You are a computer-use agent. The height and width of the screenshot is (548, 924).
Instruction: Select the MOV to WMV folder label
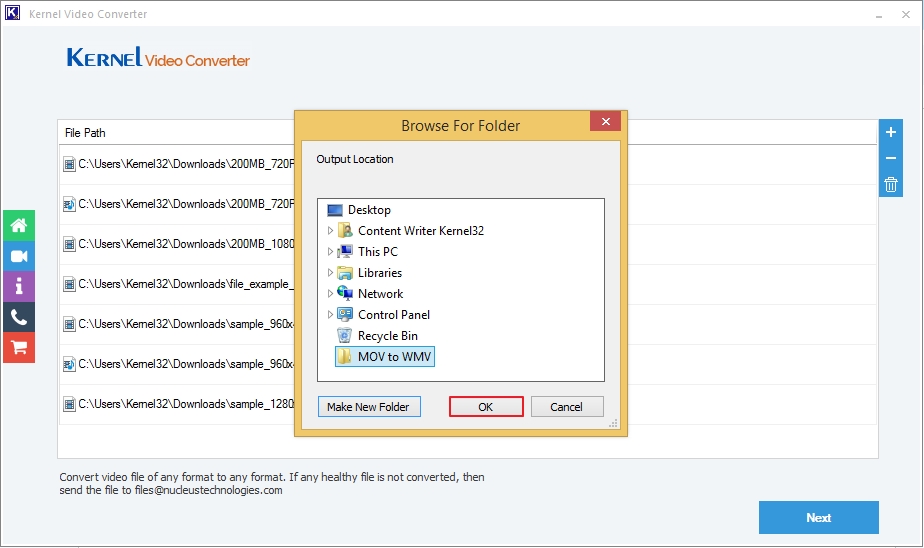[394, 356]
